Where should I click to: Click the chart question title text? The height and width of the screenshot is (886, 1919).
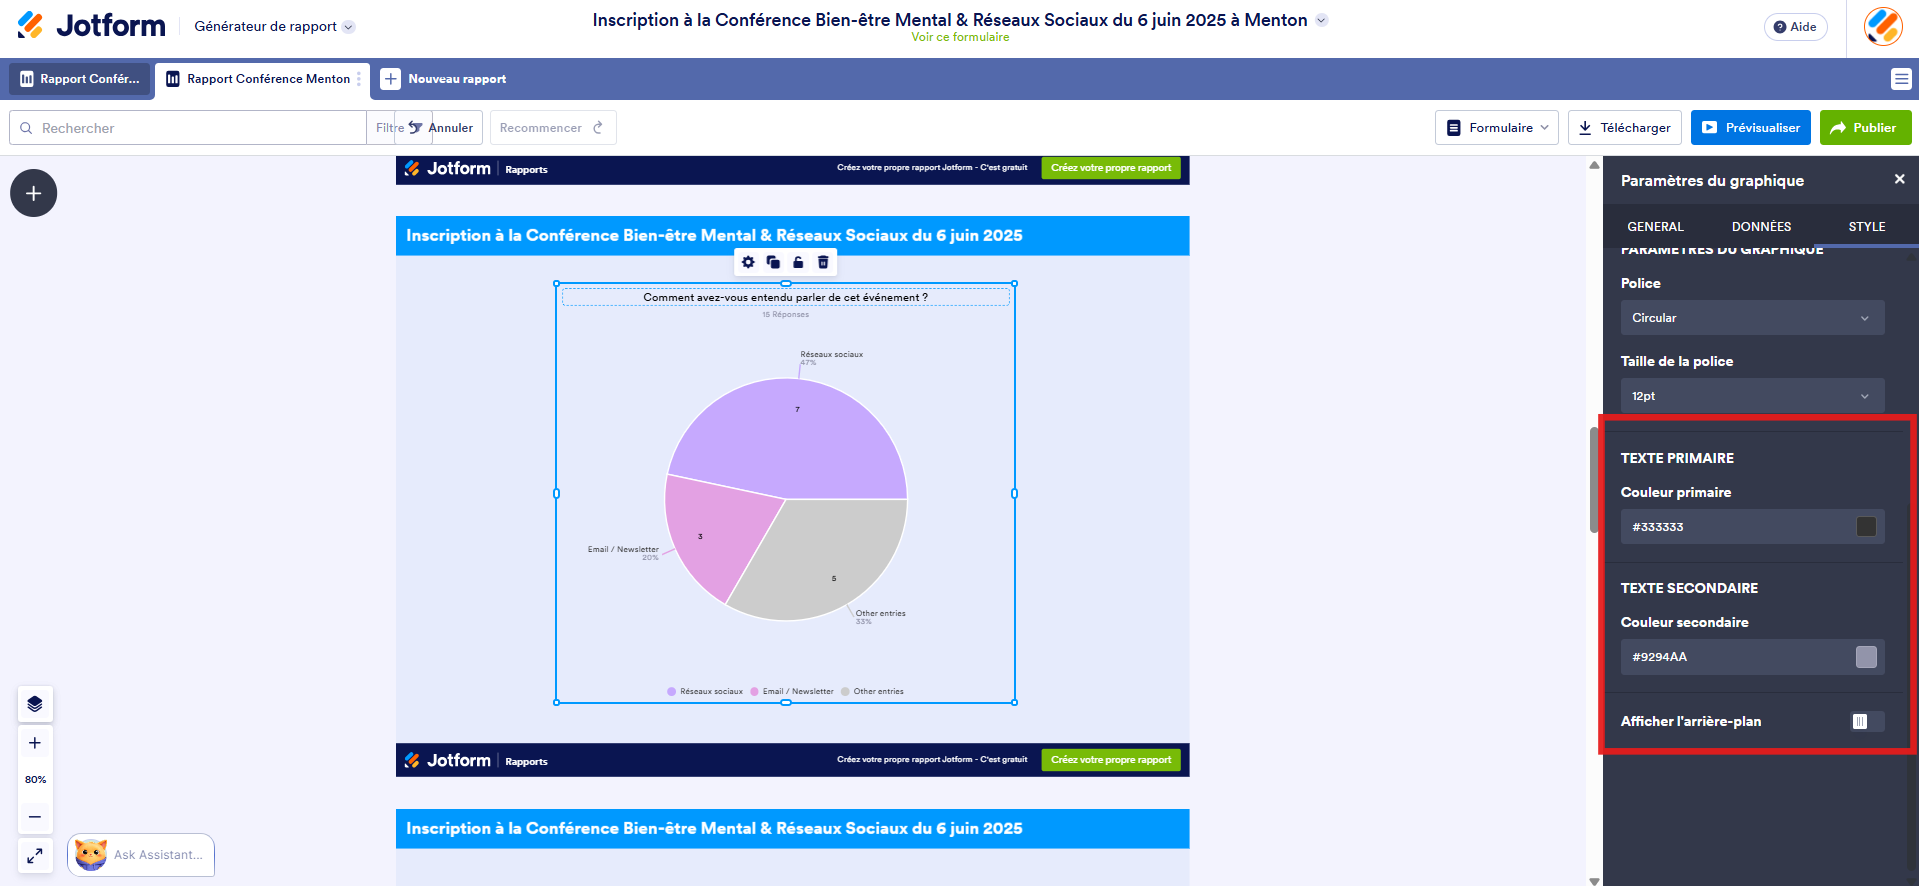[x=785, y=297]
